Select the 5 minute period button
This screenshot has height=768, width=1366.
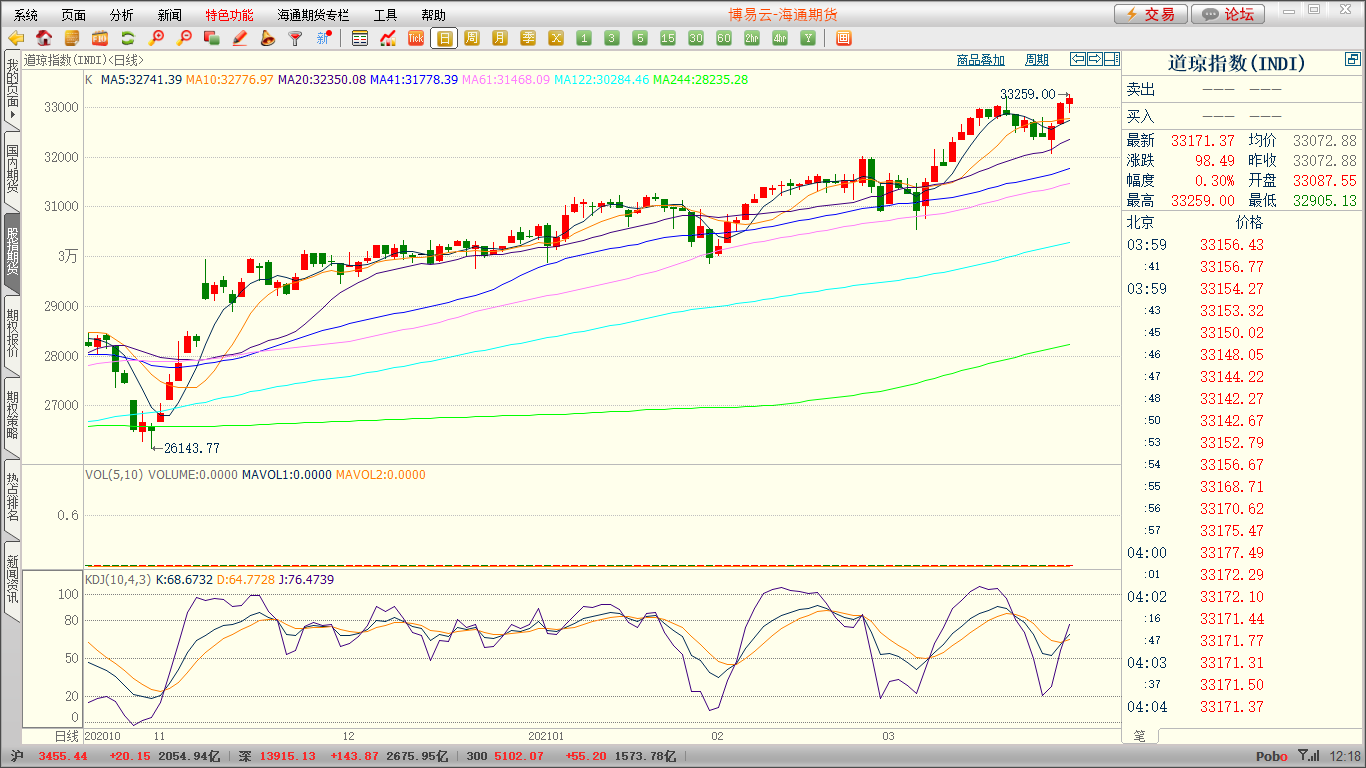pos(640,39)
